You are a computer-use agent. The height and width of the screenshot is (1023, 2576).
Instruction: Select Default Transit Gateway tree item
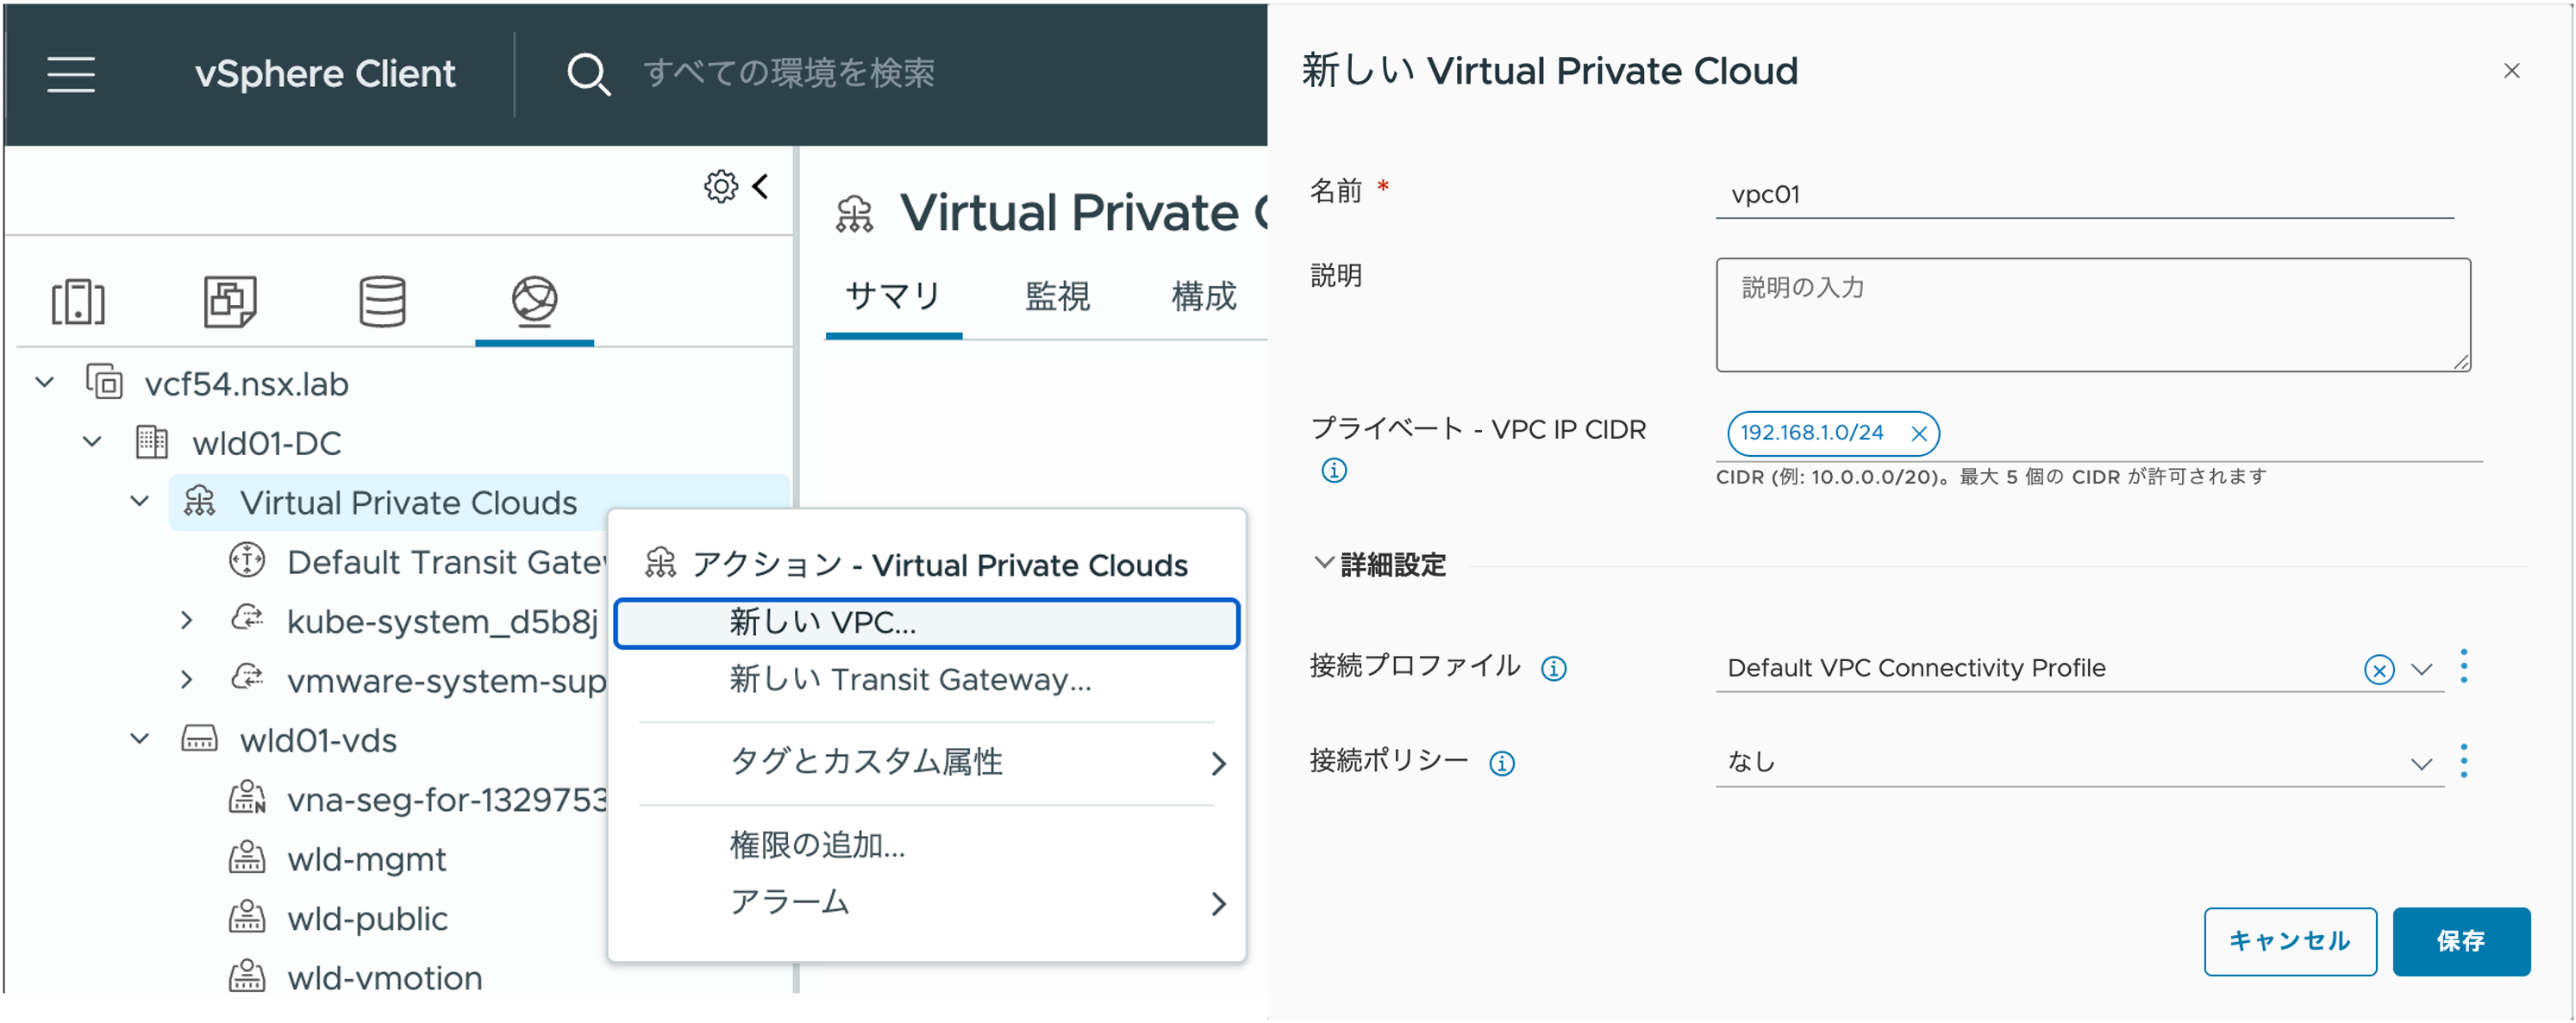click(x=446, y=562)
